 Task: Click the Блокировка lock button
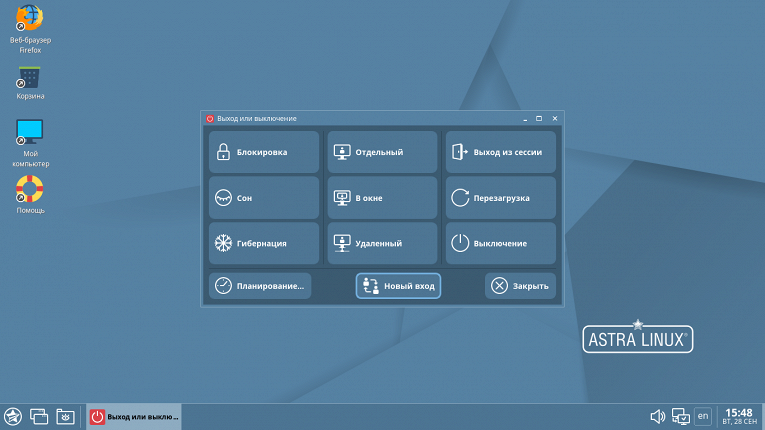tap(264, 152)
